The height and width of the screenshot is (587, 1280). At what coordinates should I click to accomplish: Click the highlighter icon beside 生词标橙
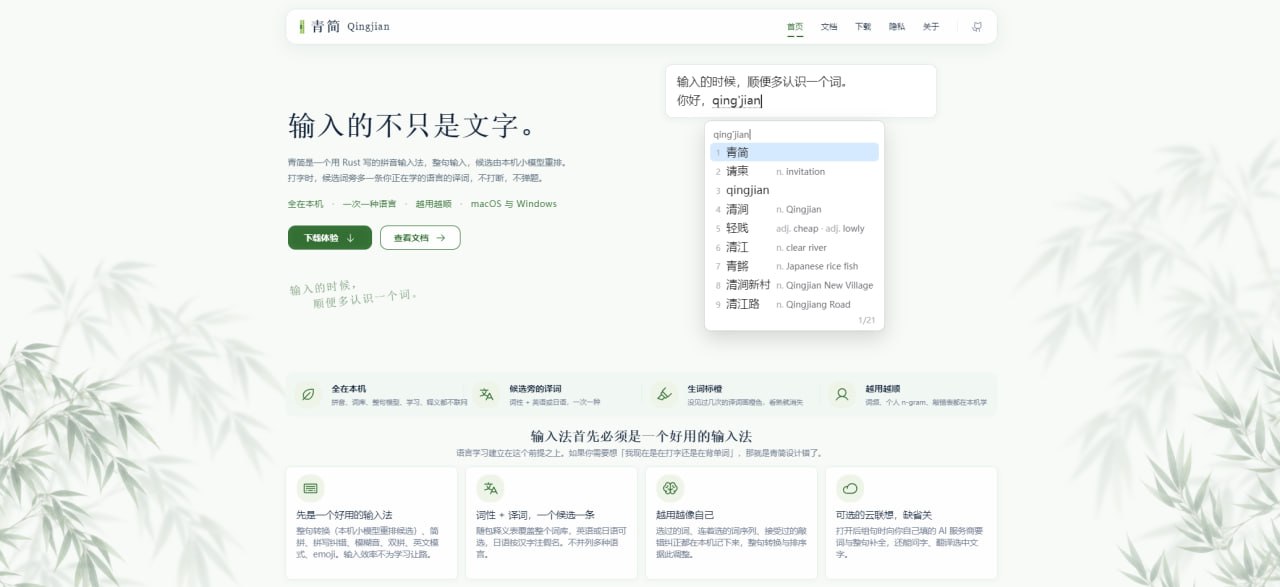664,394
